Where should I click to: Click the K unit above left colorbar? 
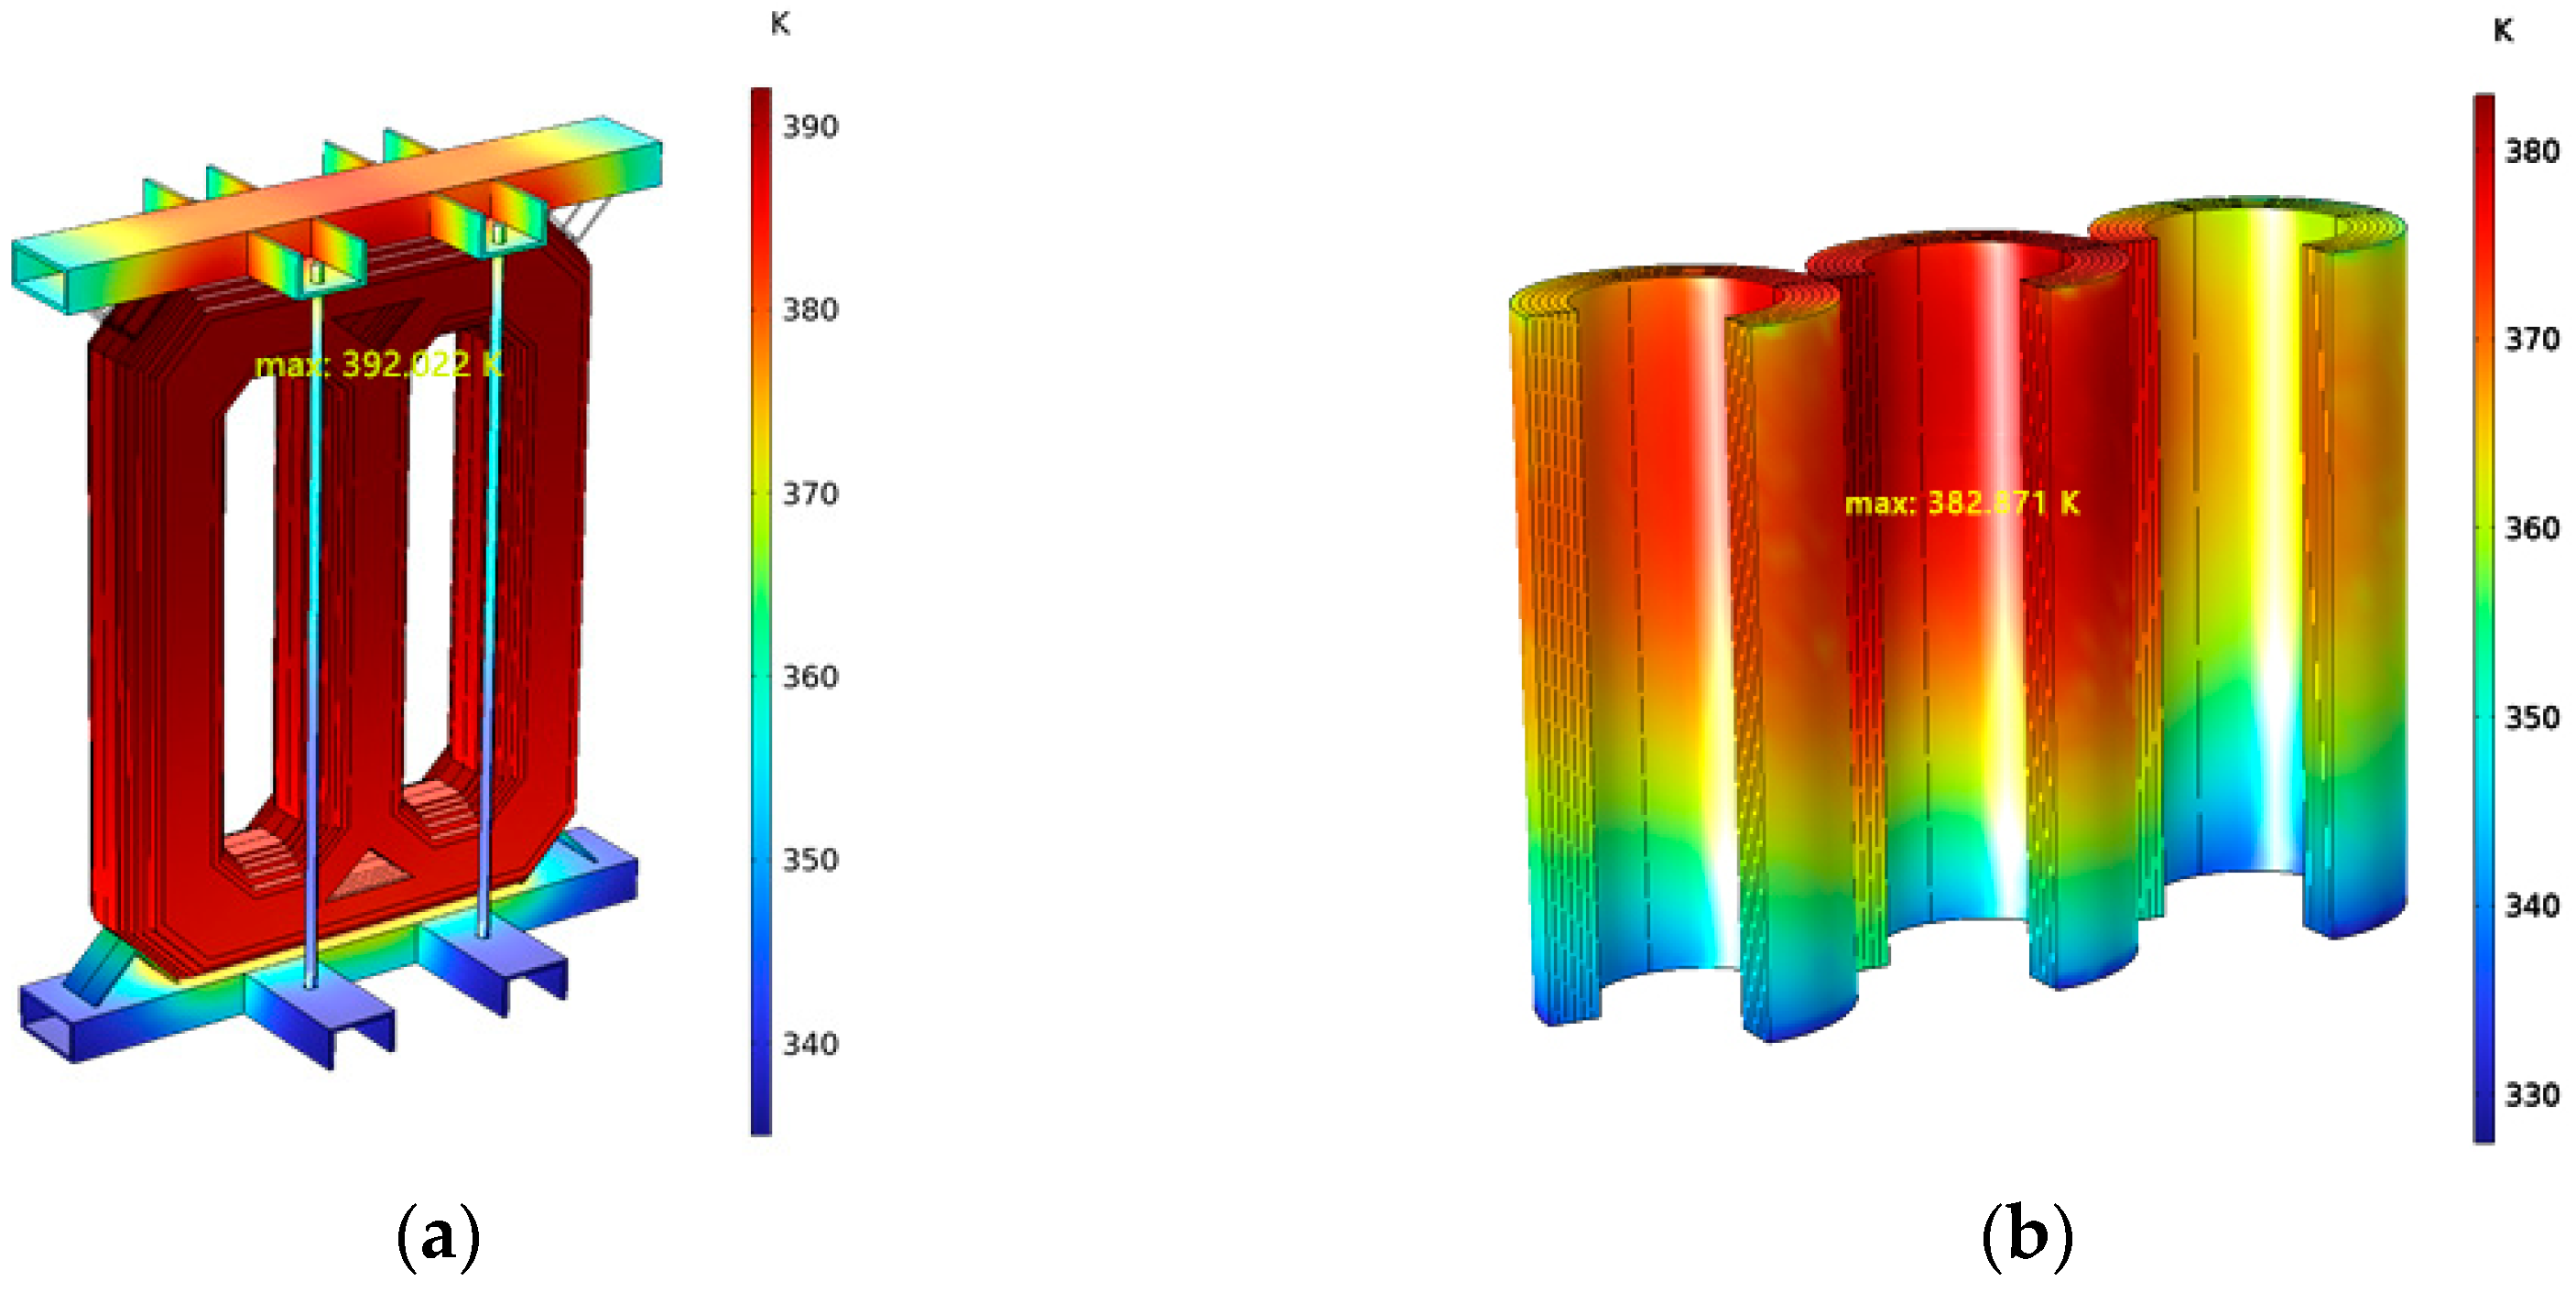(x=780, y=23)
